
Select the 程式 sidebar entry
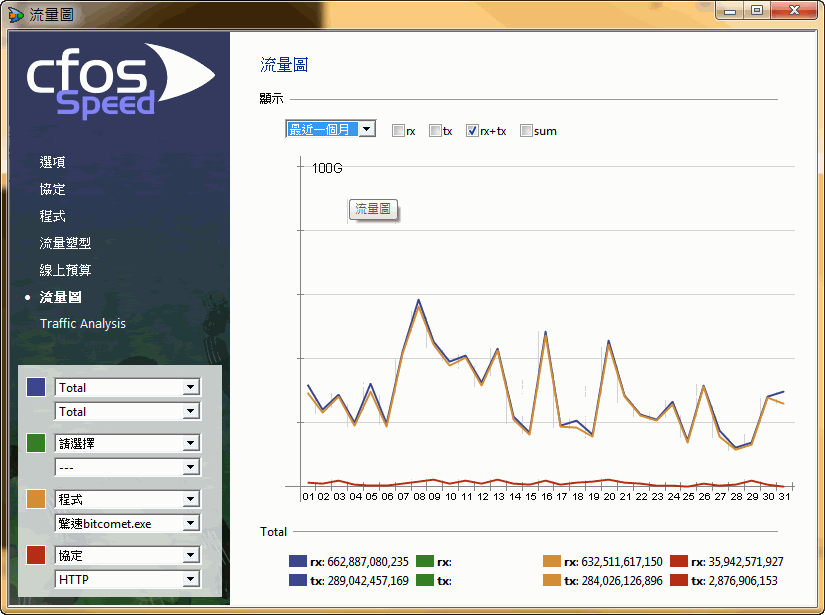[53, 216]
